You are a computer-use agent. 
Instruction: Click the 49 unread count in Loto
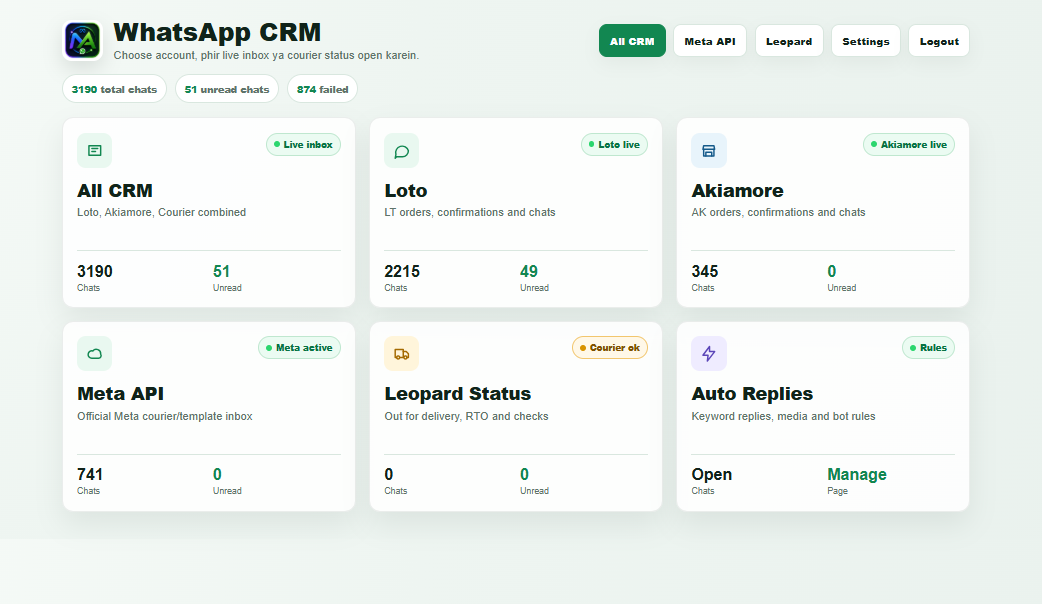pos(528,271)
